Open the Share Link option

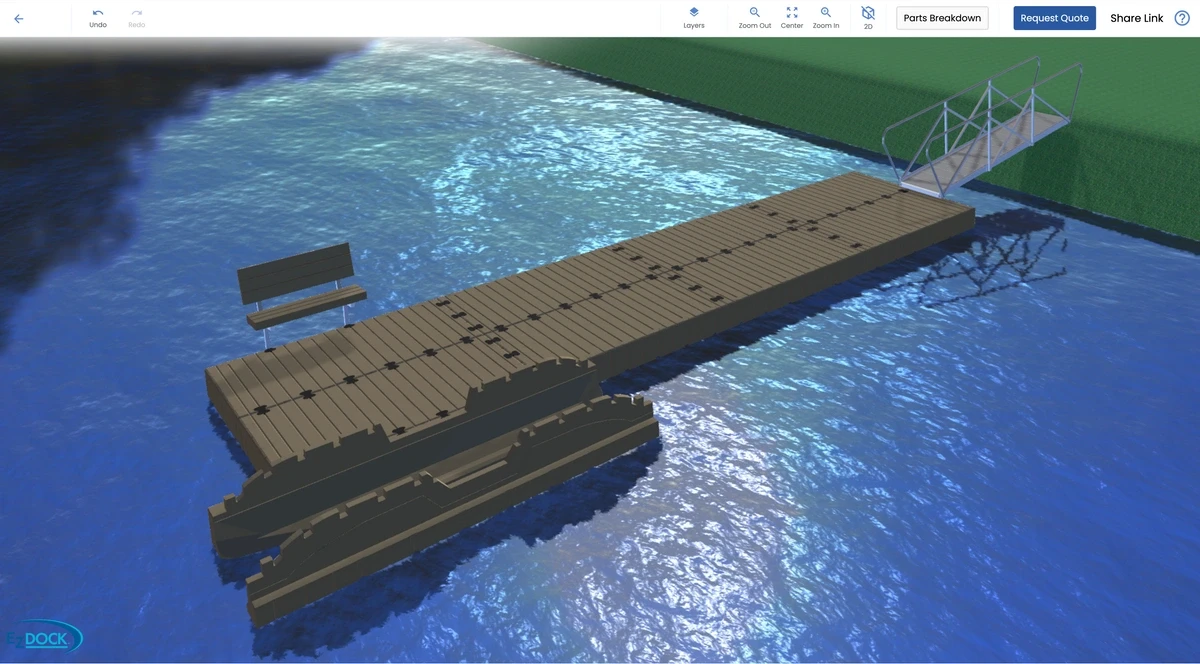1137,18
